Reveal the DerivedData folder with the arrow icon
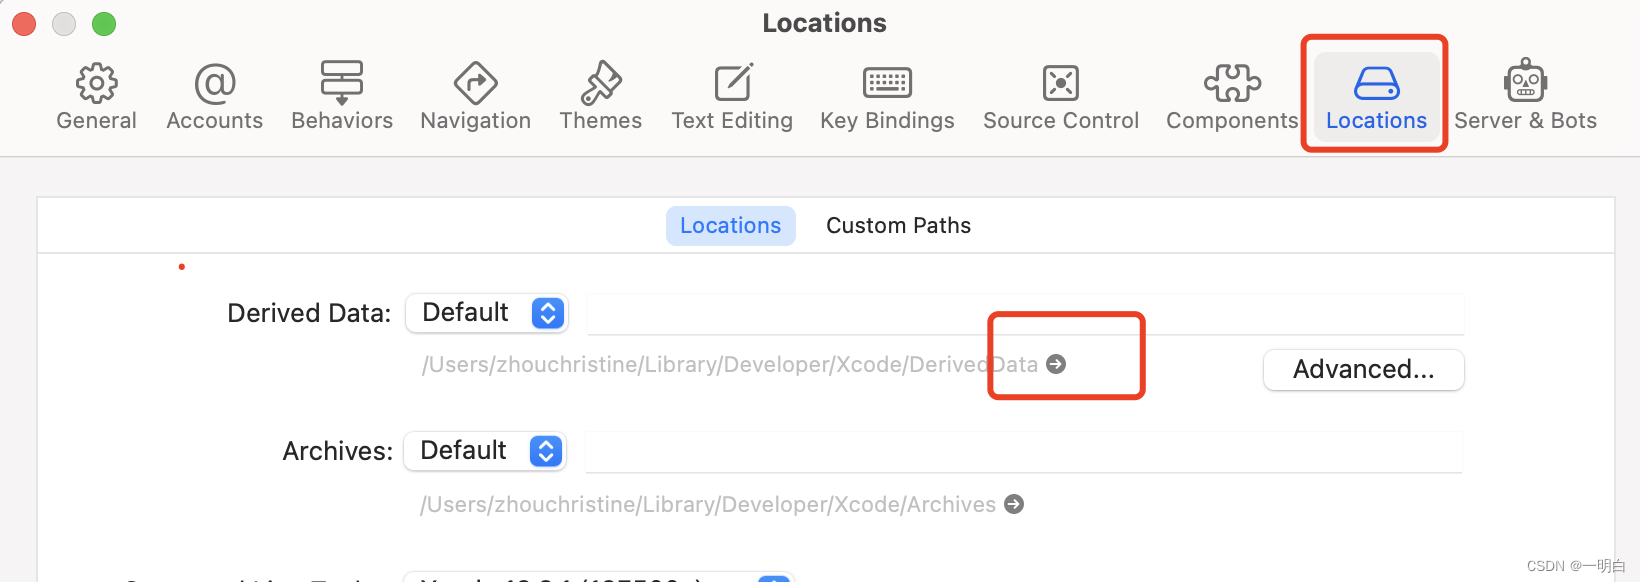The width and height of the screenshot is (1640, 582). (1056, 364)
